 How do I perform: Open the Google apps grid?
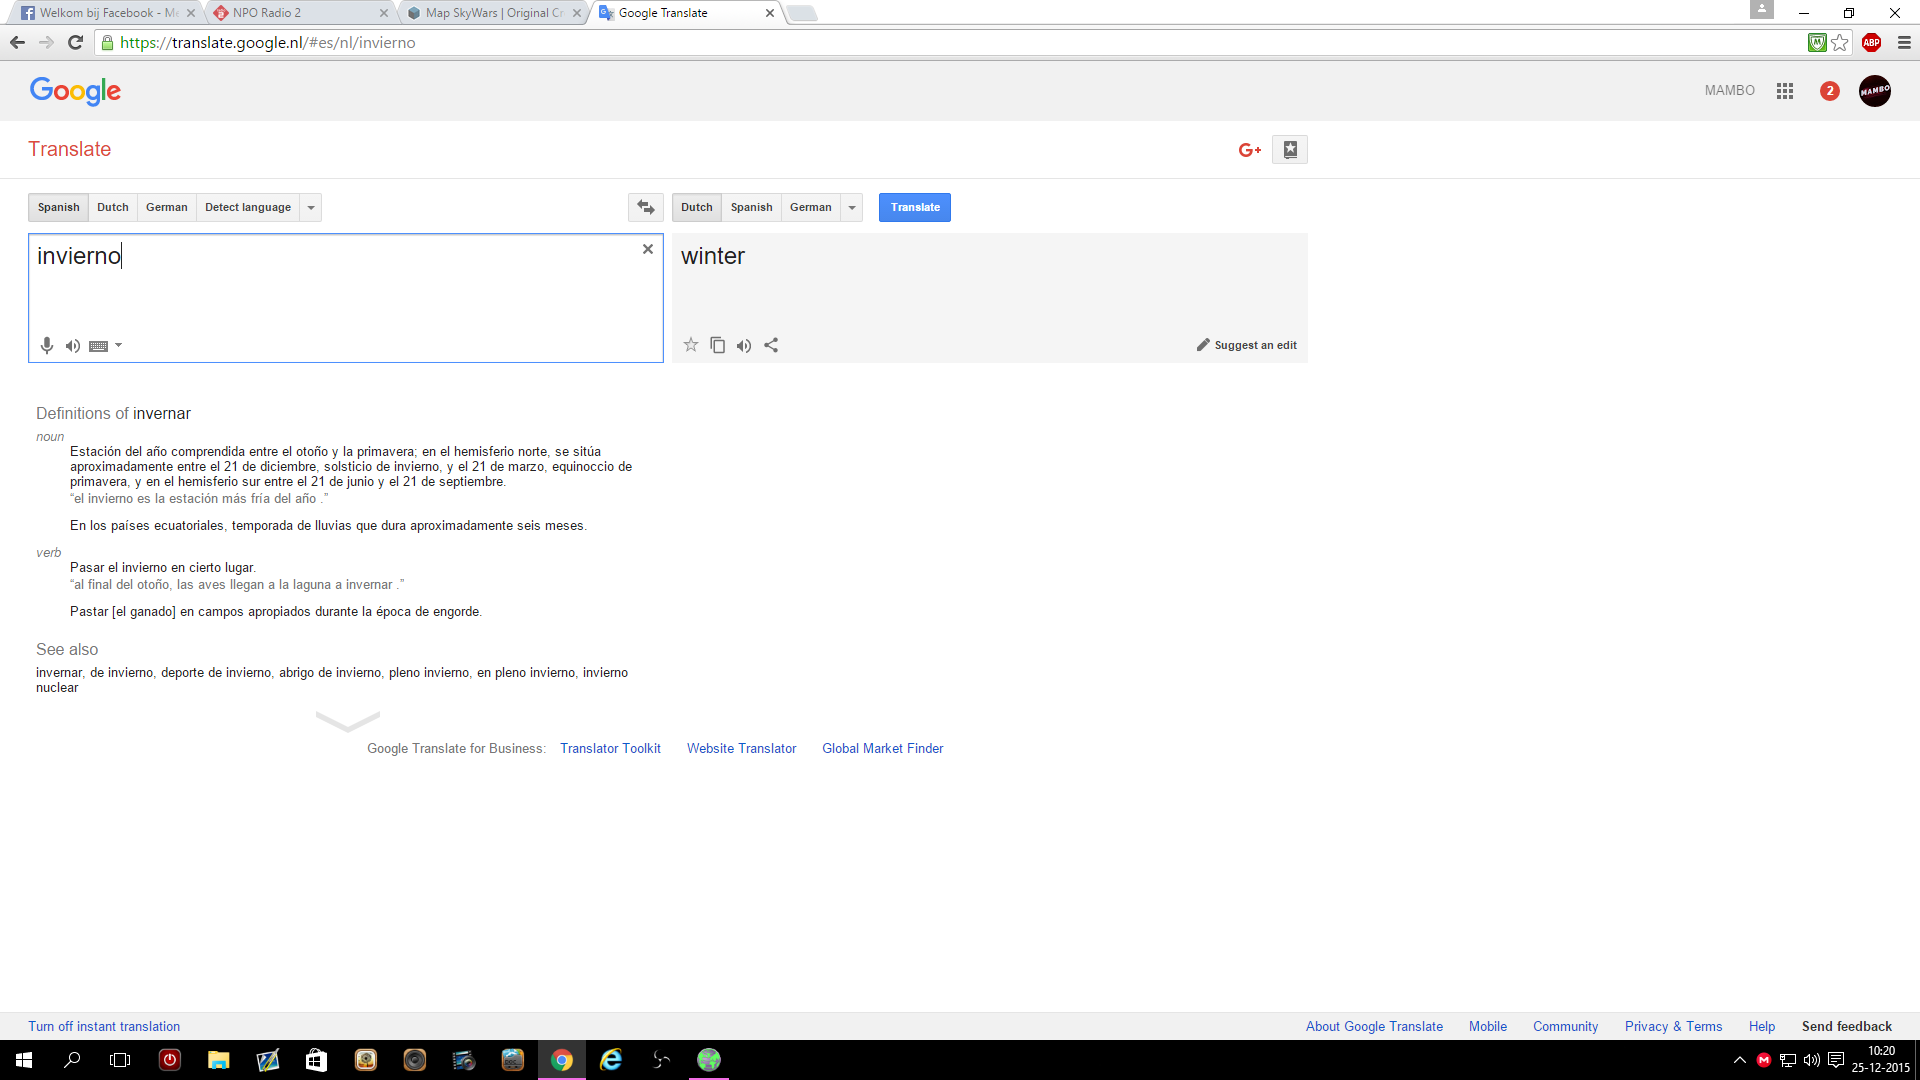pos(1785,91)
